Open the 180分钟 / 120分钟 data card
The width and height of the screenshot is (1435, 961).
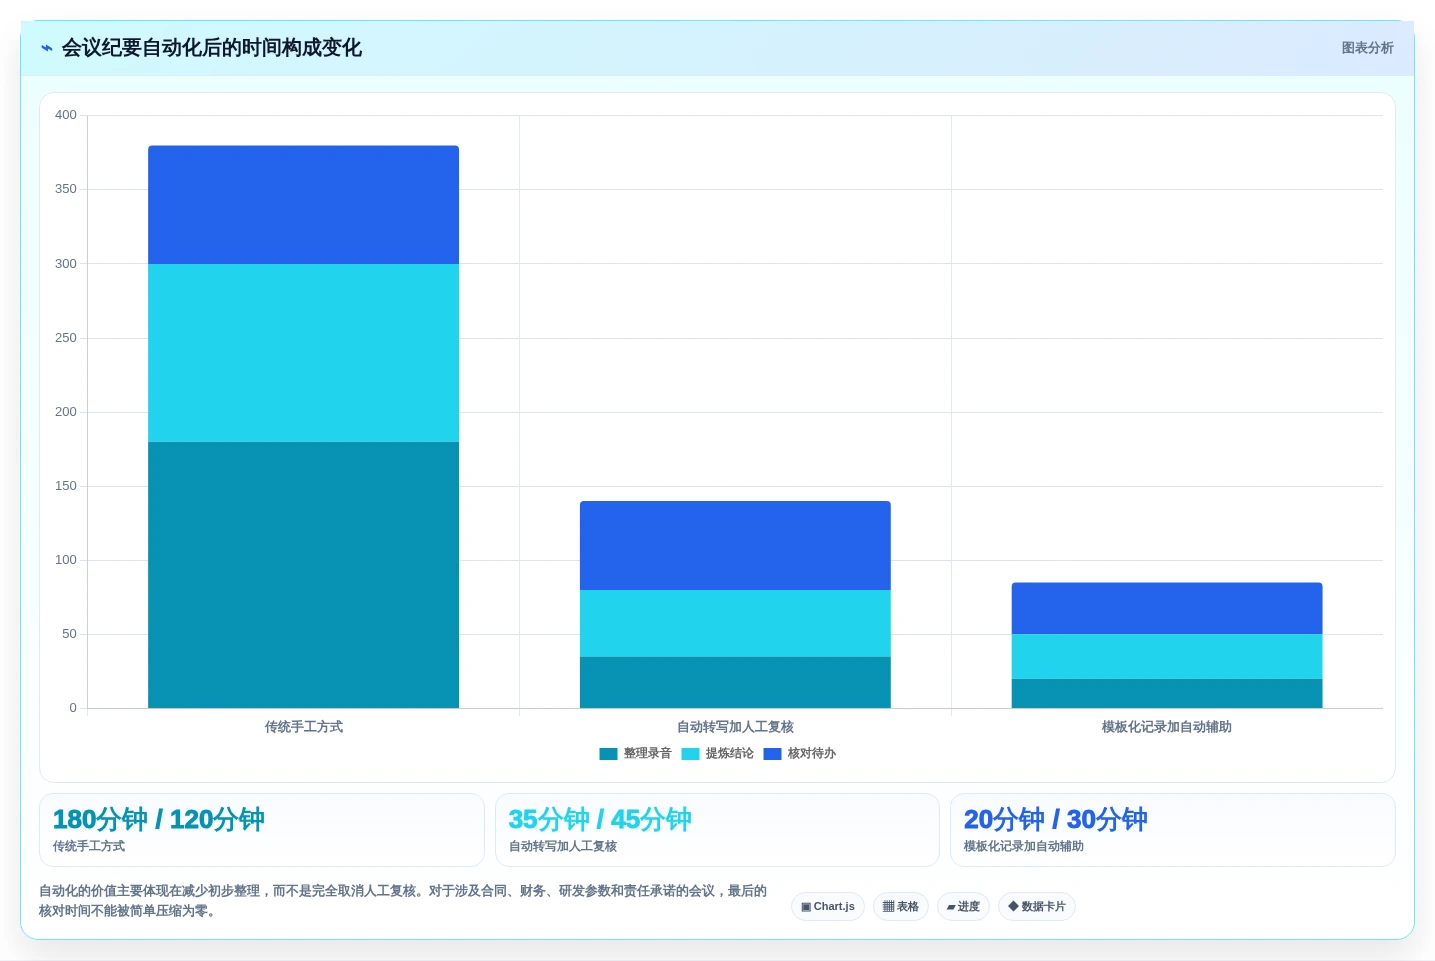click(262, 830)
